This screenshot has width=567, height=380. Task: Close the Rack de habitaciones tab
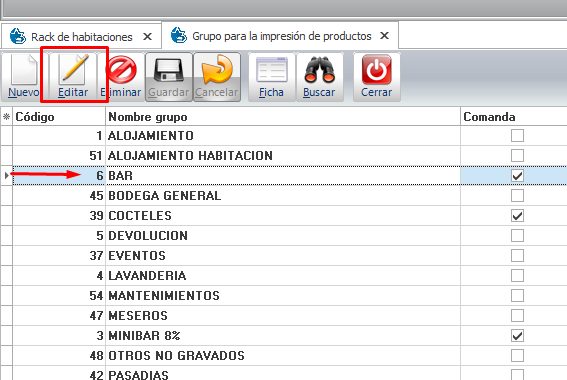[x=147, y=37]
